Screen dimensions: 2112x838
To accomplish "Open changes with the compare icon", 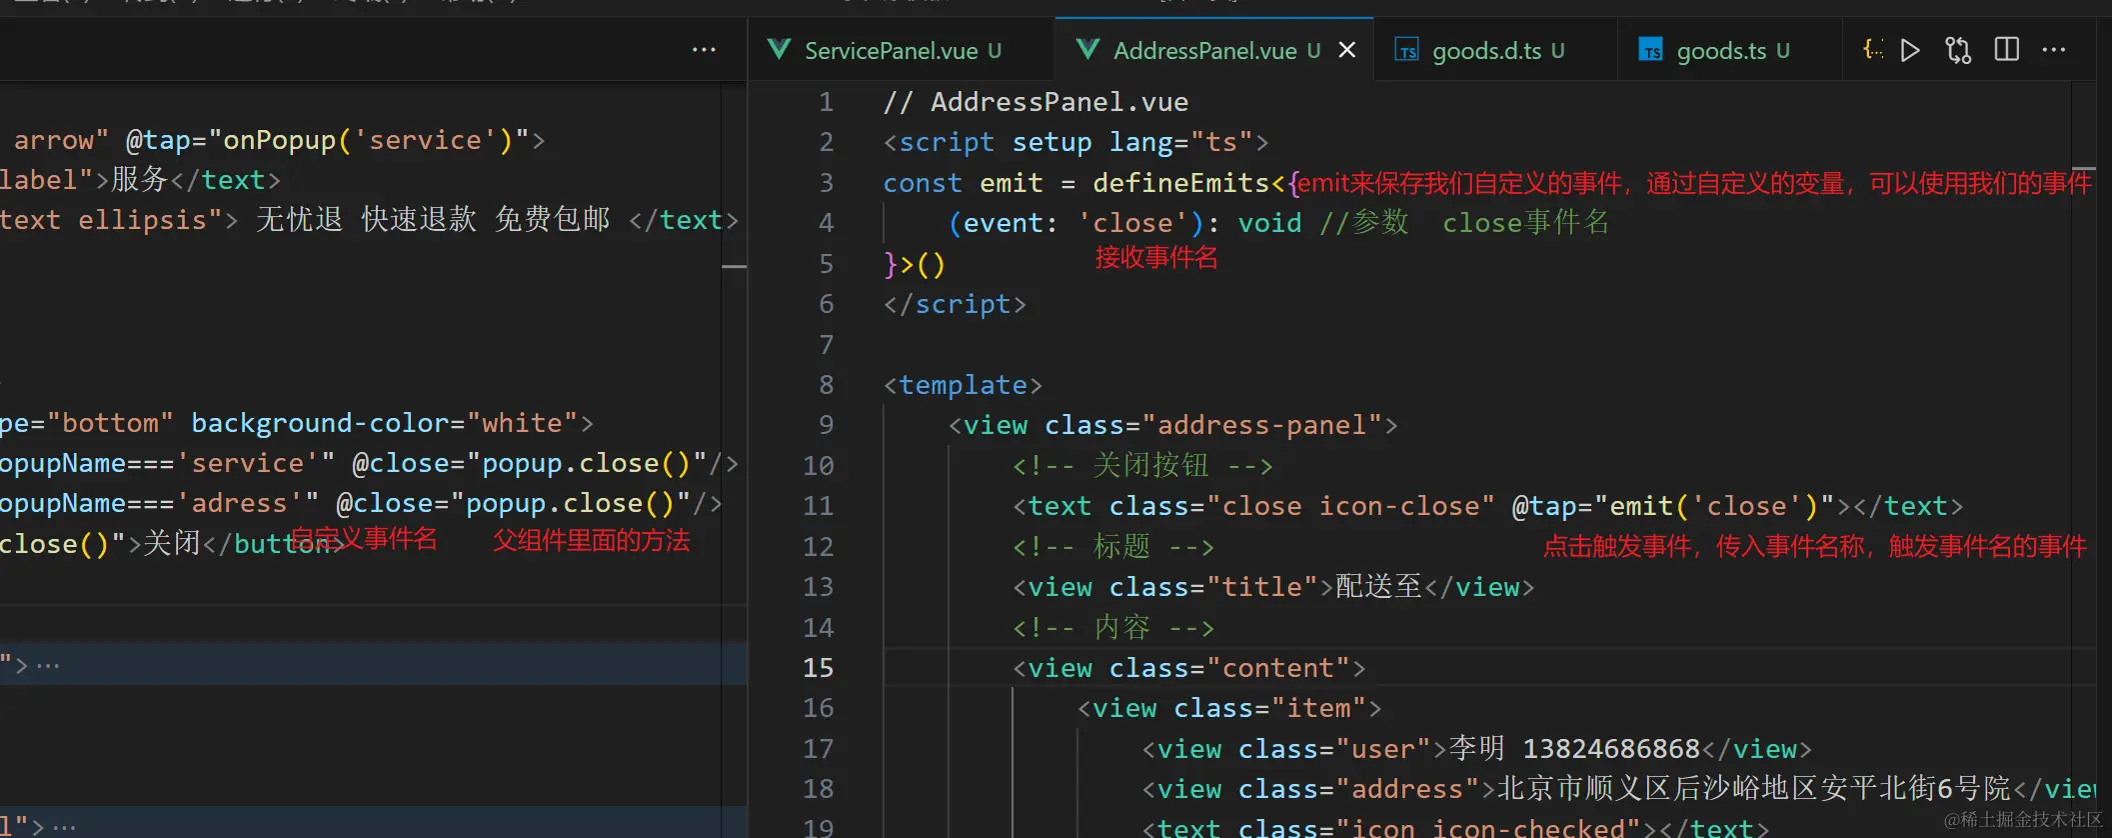I will [1958, 49].
